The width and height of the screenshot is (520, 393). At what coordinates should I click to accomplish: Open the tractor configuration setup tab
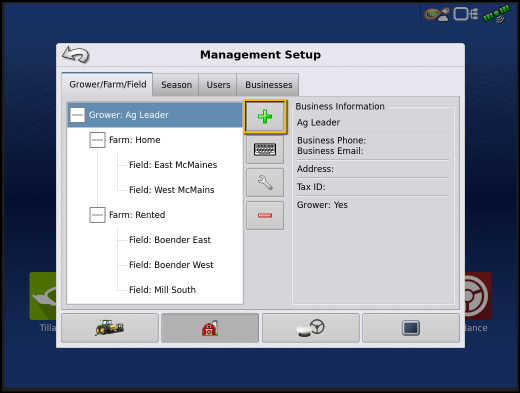(110, 328)
